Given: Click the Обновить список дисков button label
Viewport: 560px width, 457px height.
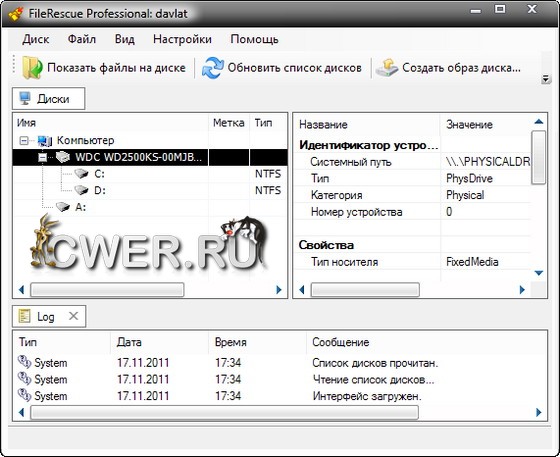Looking at the screenshot, I should 295,67.
